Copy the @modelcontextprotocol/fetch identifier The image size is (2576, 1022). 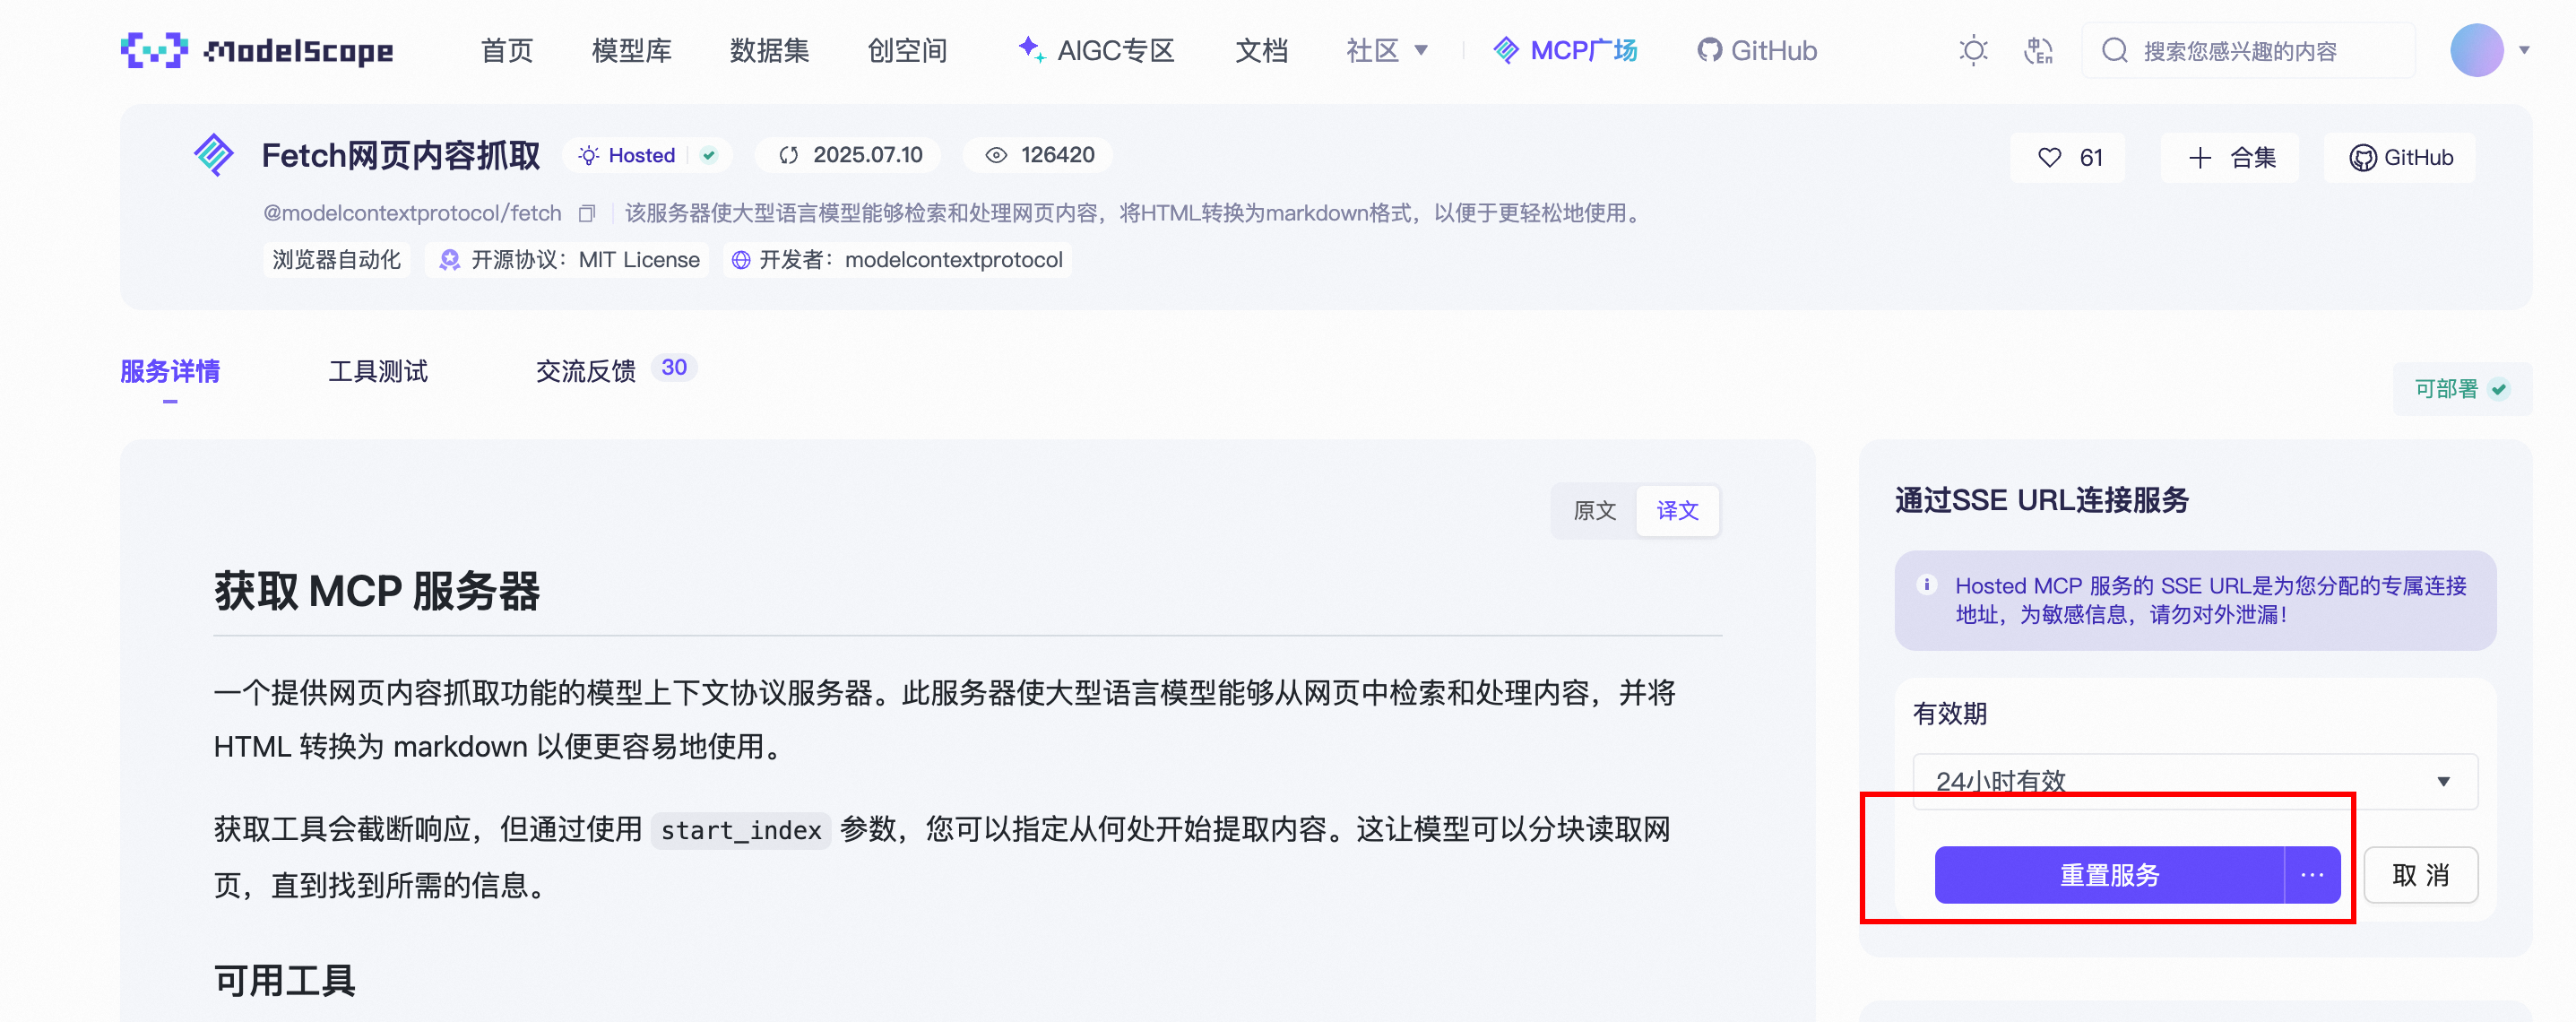coord(587,213)
